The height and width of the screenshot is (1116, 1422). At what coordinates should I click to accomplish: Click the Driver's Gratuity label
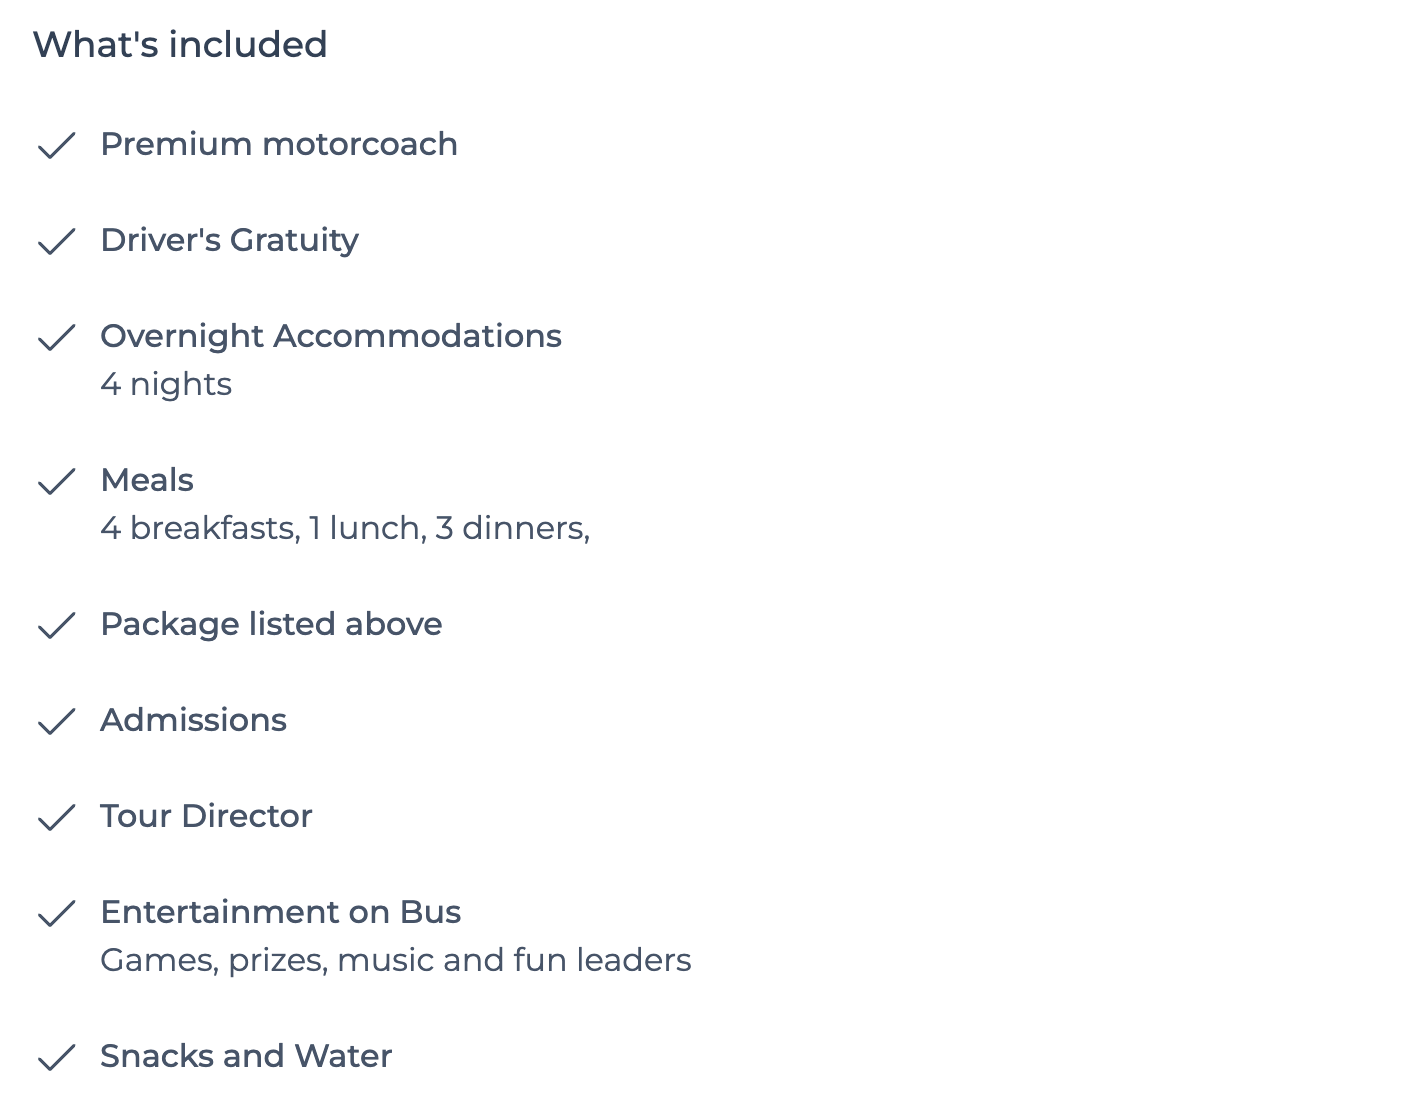230,241
